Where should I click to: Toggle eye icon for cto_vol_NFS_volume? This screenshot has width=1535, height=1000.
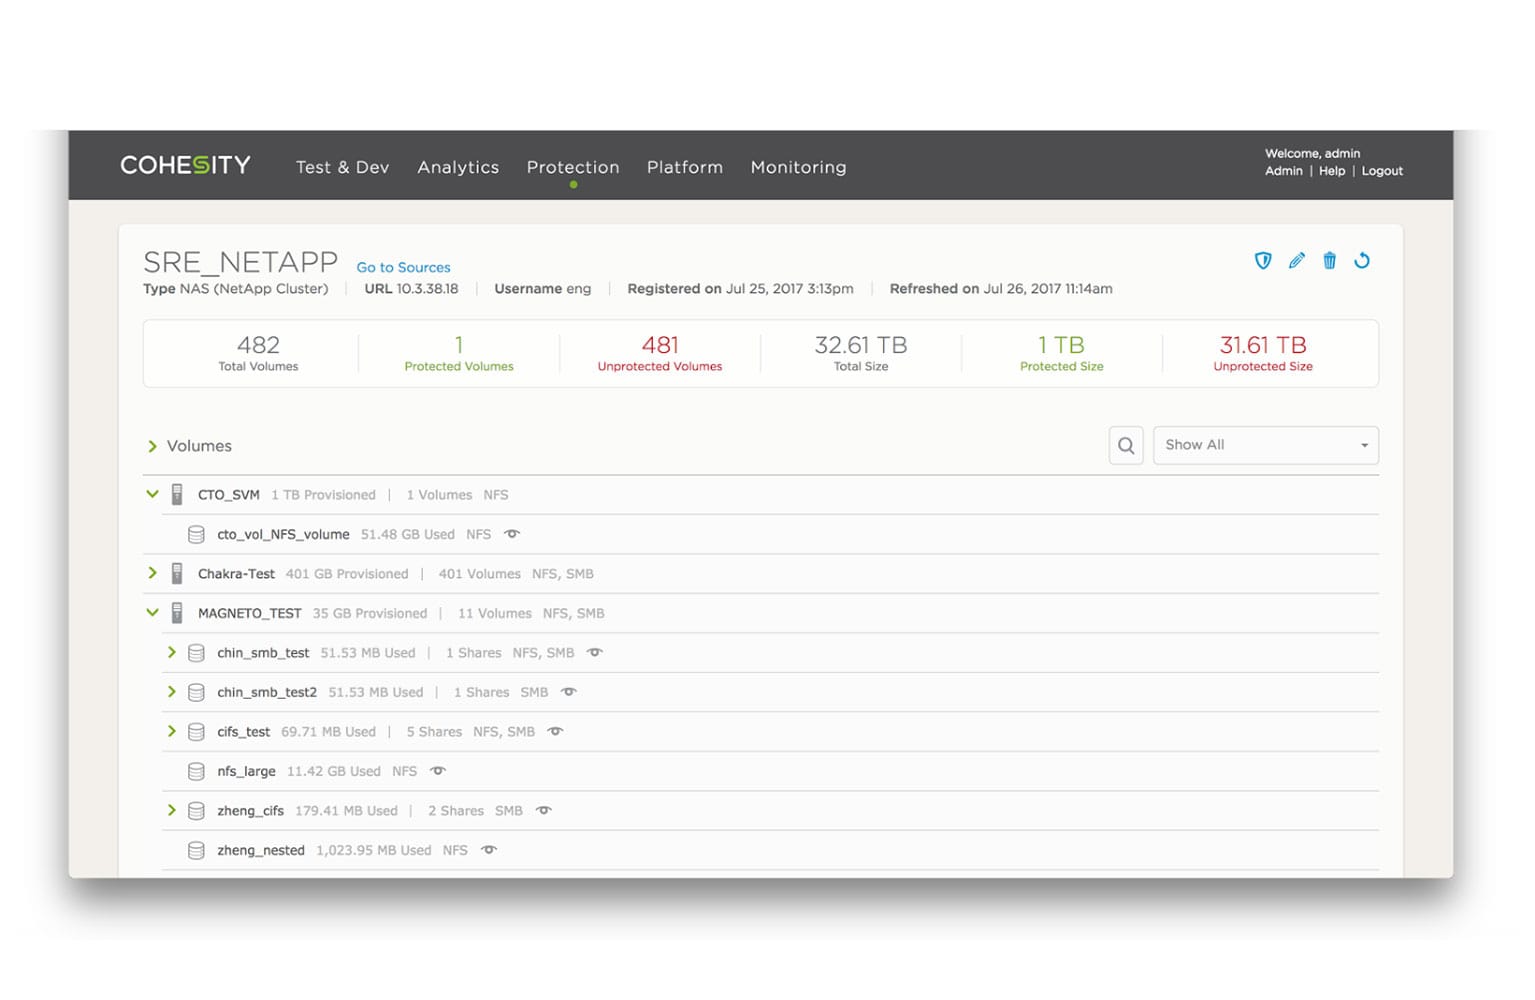click(512, 534)
